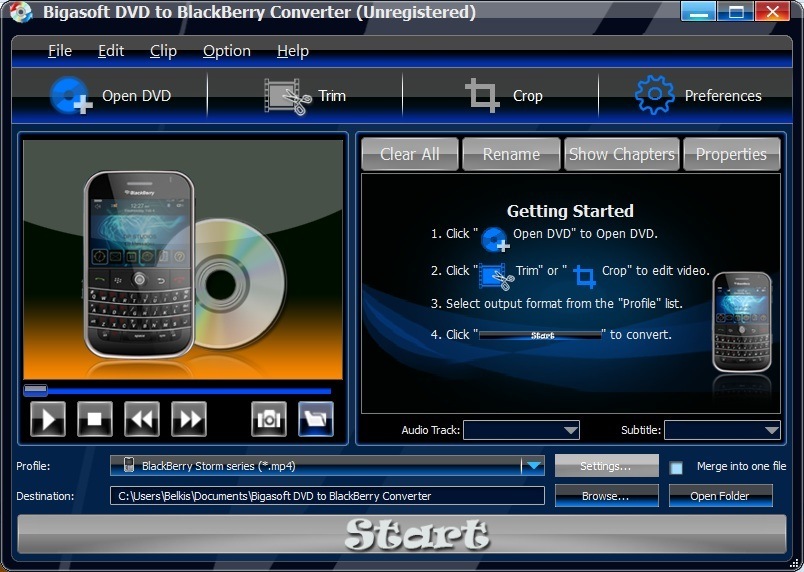Click the Properties button
Viewport: 804px width, 572px height.
(732, 154)
